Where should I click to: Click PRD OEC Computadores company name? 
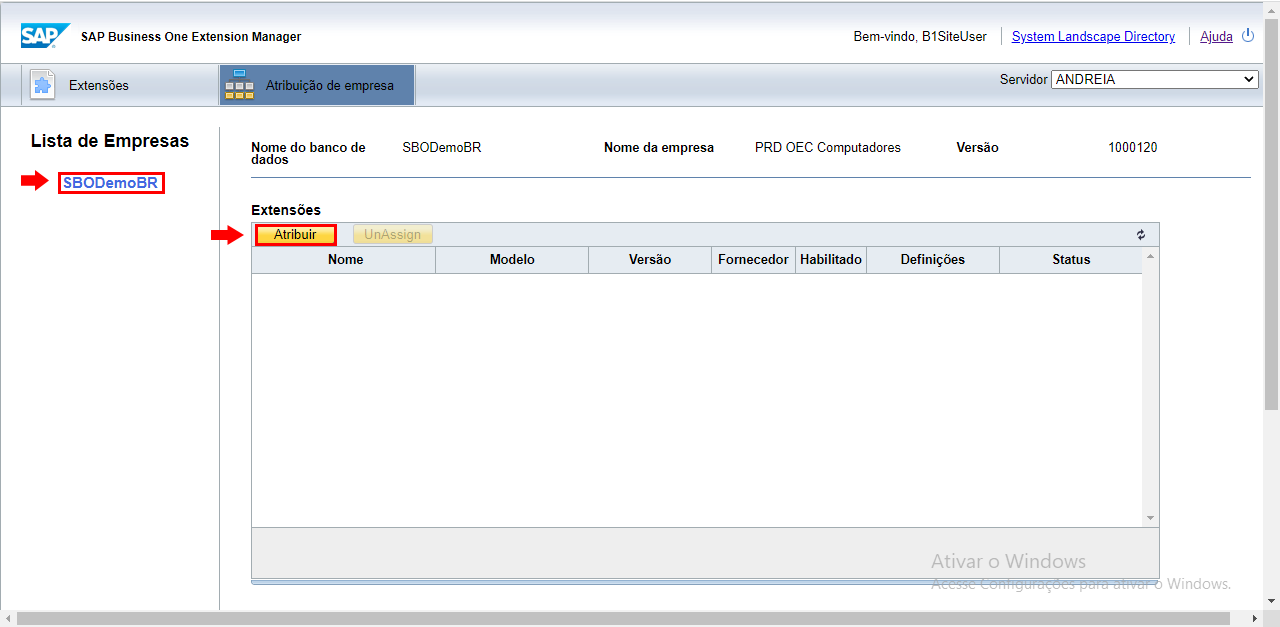point(828,147)
